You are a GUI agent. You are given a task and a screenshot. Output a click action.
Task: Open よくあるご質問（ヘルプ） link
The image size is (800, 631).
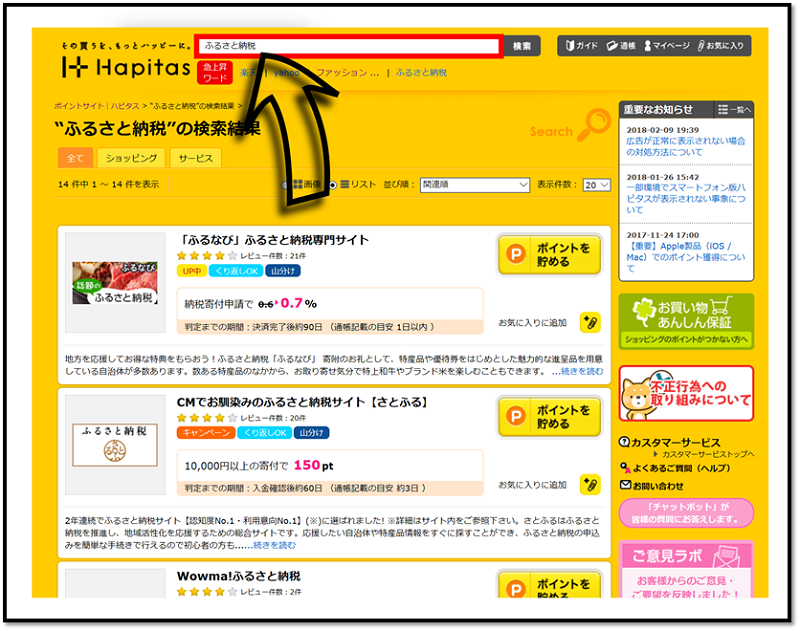click(x=682, y=468)
